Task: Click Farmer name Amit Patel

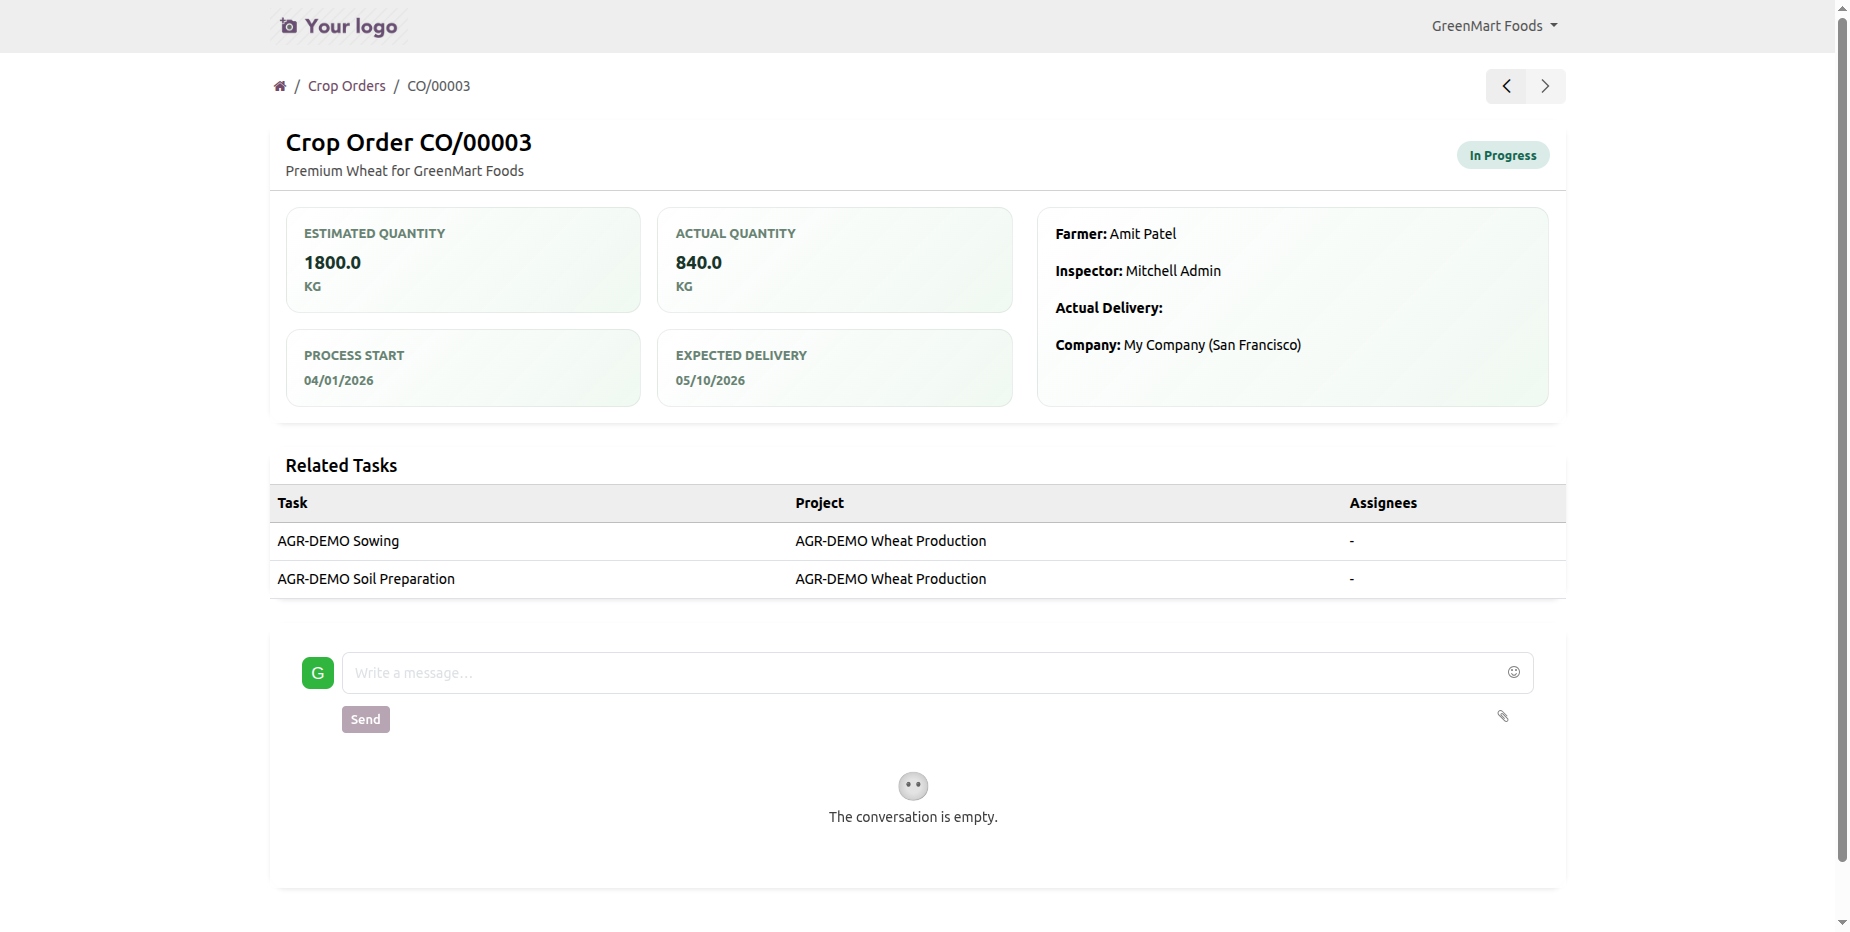Action: click(x=1143, y=234)
